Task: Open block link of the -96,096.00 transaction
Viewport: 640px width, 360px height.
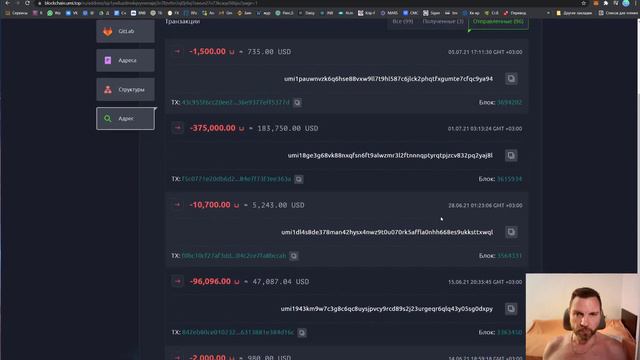Action: (x=509, y=333)
